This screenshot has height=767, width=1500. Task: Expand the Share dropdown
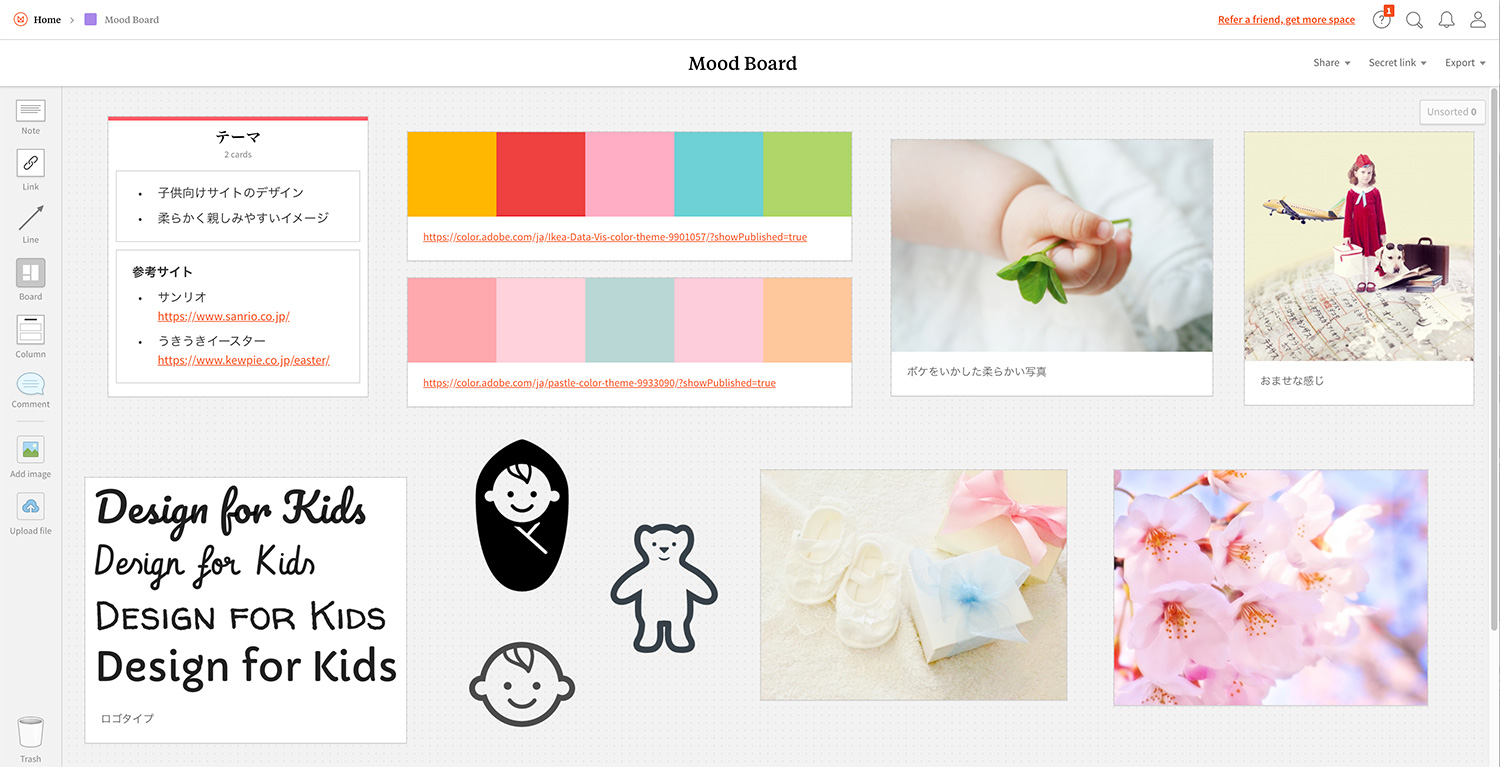pos(1332,63)
